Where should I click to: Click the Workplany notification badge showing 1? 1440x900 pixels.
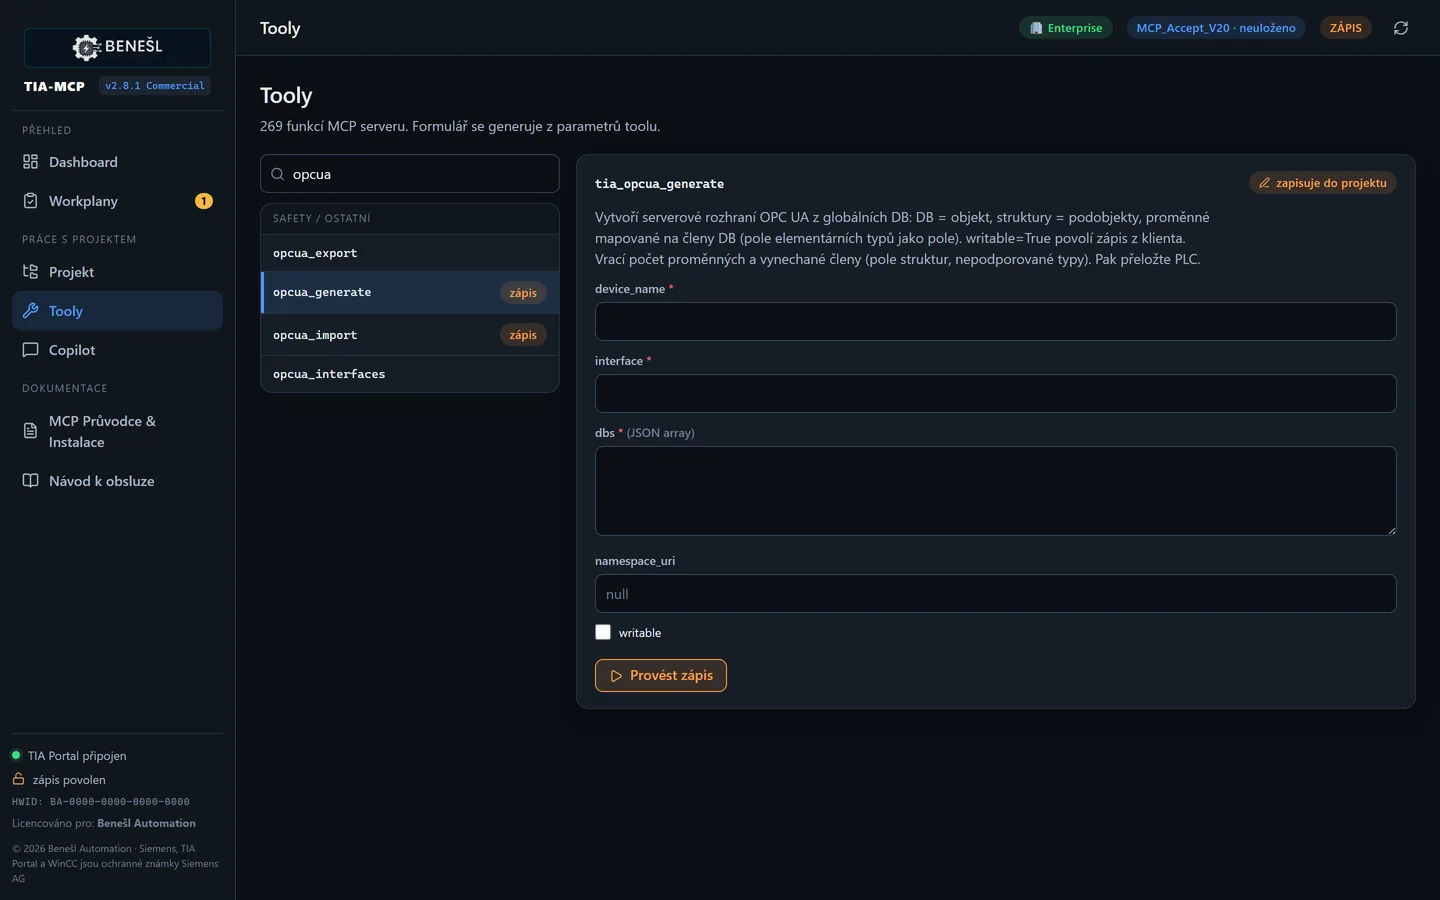(x=204, y=201)
